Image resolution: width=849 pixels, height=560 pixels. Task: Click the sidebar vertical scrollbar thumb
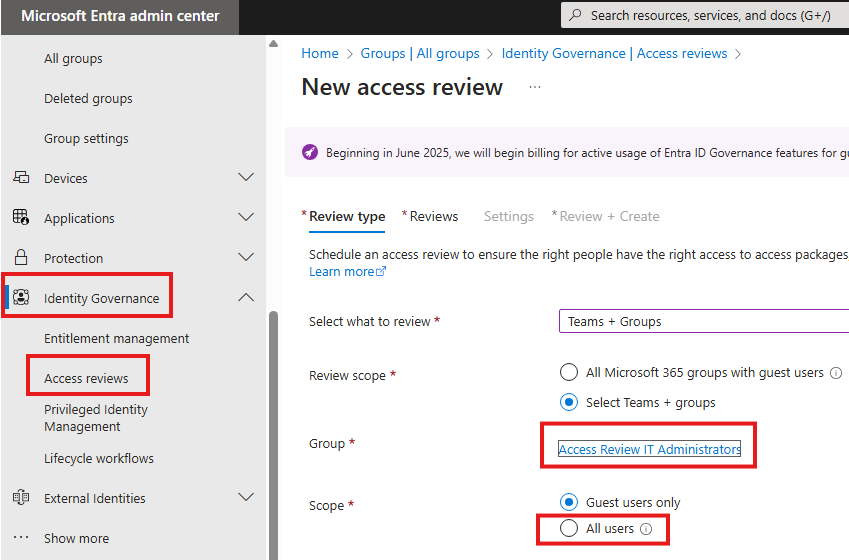273,435
